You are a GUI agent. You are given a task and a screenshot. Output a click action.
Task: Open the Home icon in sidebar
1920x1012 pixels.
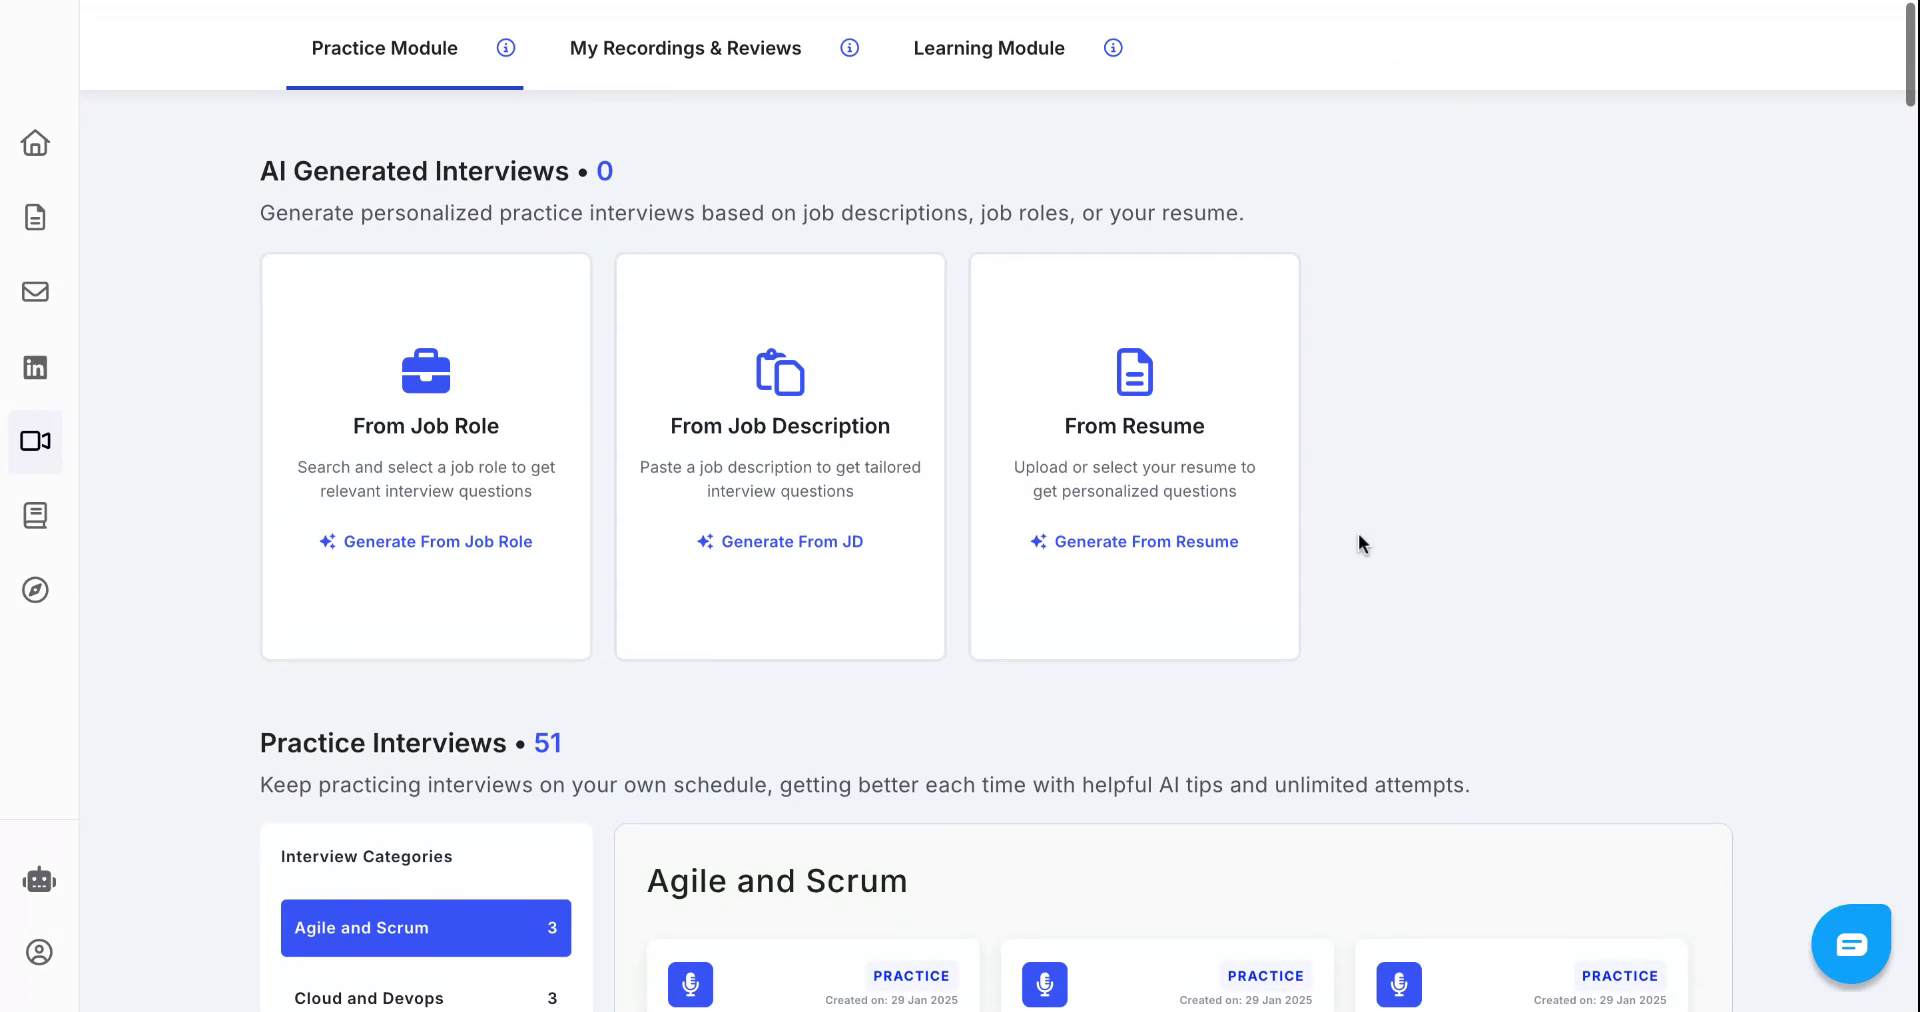[35, 143]
